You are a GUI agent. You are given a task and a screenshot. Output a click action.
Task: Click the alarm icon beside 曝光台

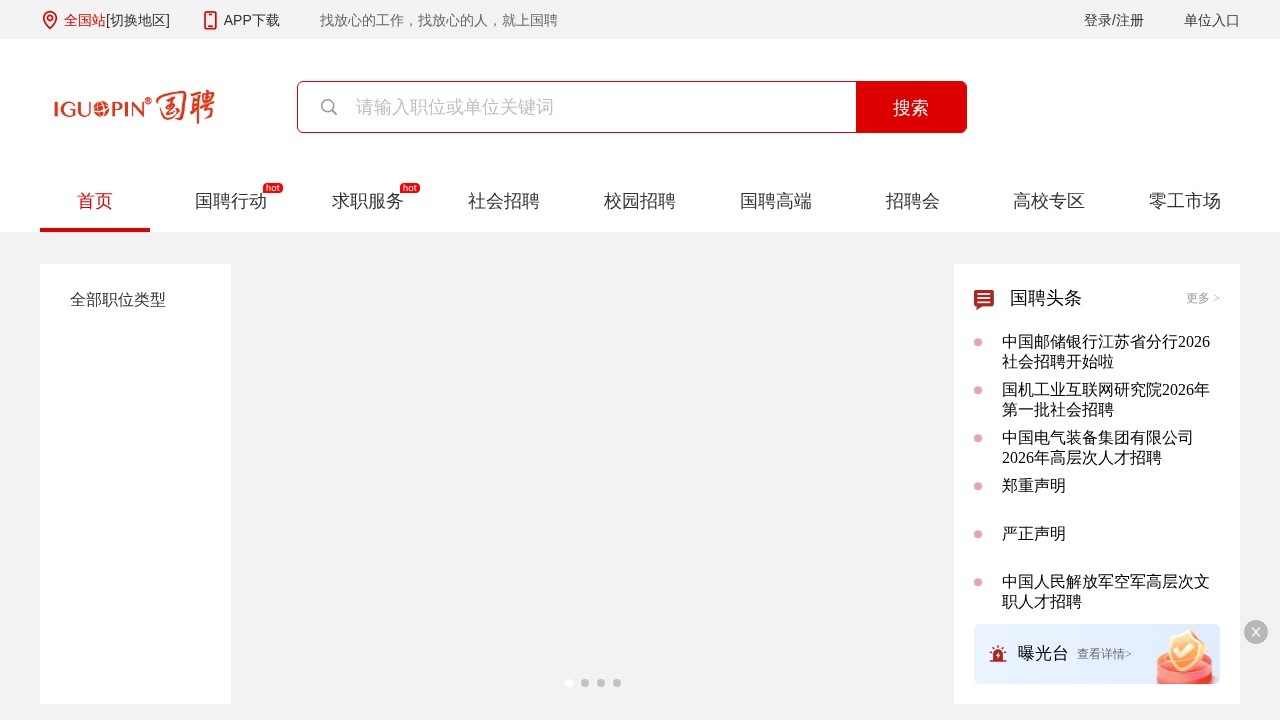(x=997, y=653)
